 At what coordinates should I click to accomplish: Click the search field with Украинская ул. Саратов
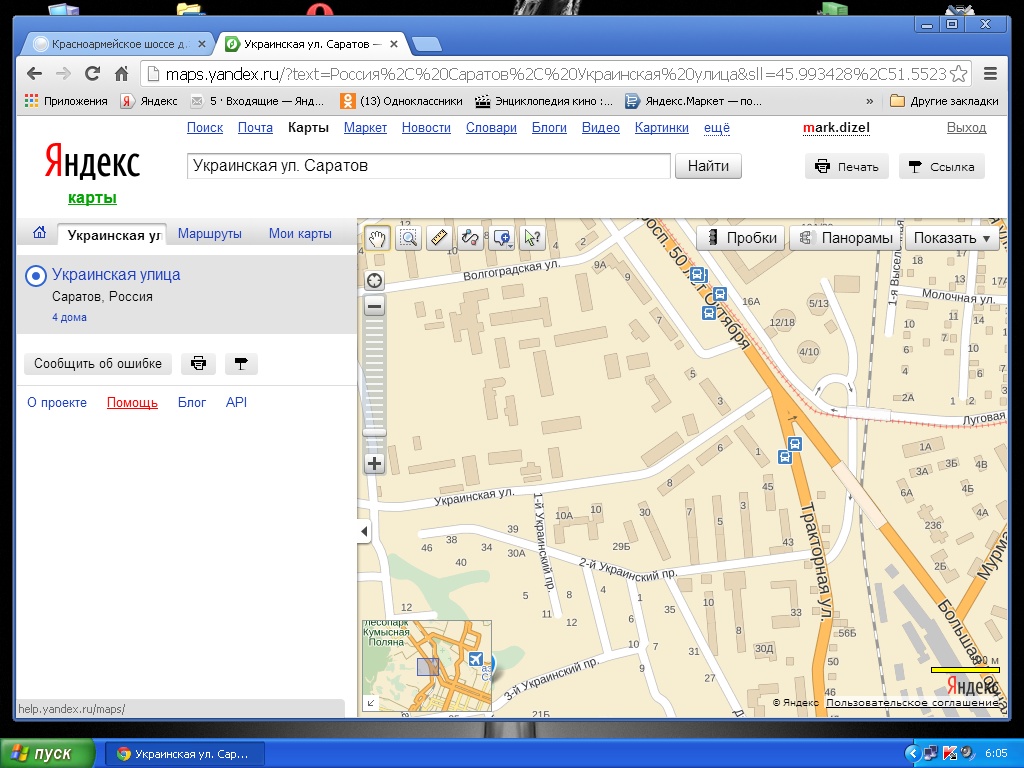[x=428, y=166]
